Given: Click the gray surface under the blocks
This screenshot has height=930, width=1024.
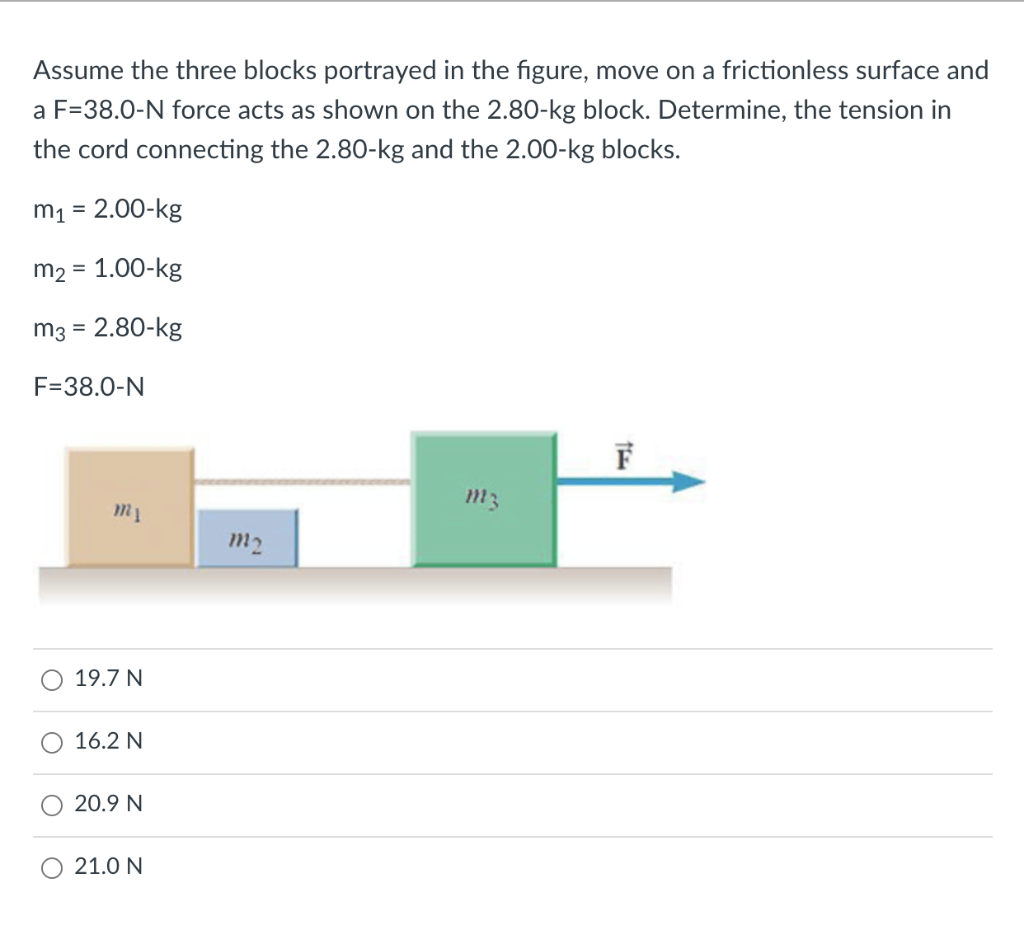Looking at the screenshot, I should pyautogui.click(x=350, y=583).
